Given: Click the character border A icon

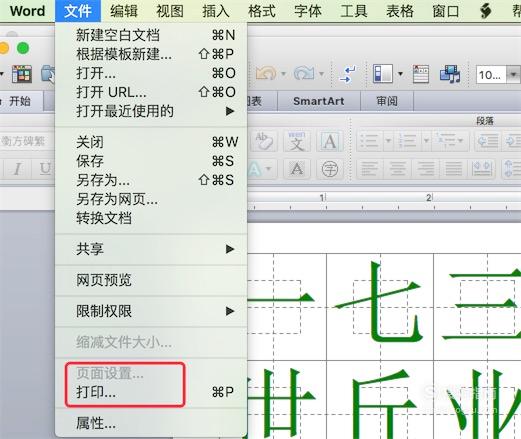Looking at the screenshot, I should 330,141.
